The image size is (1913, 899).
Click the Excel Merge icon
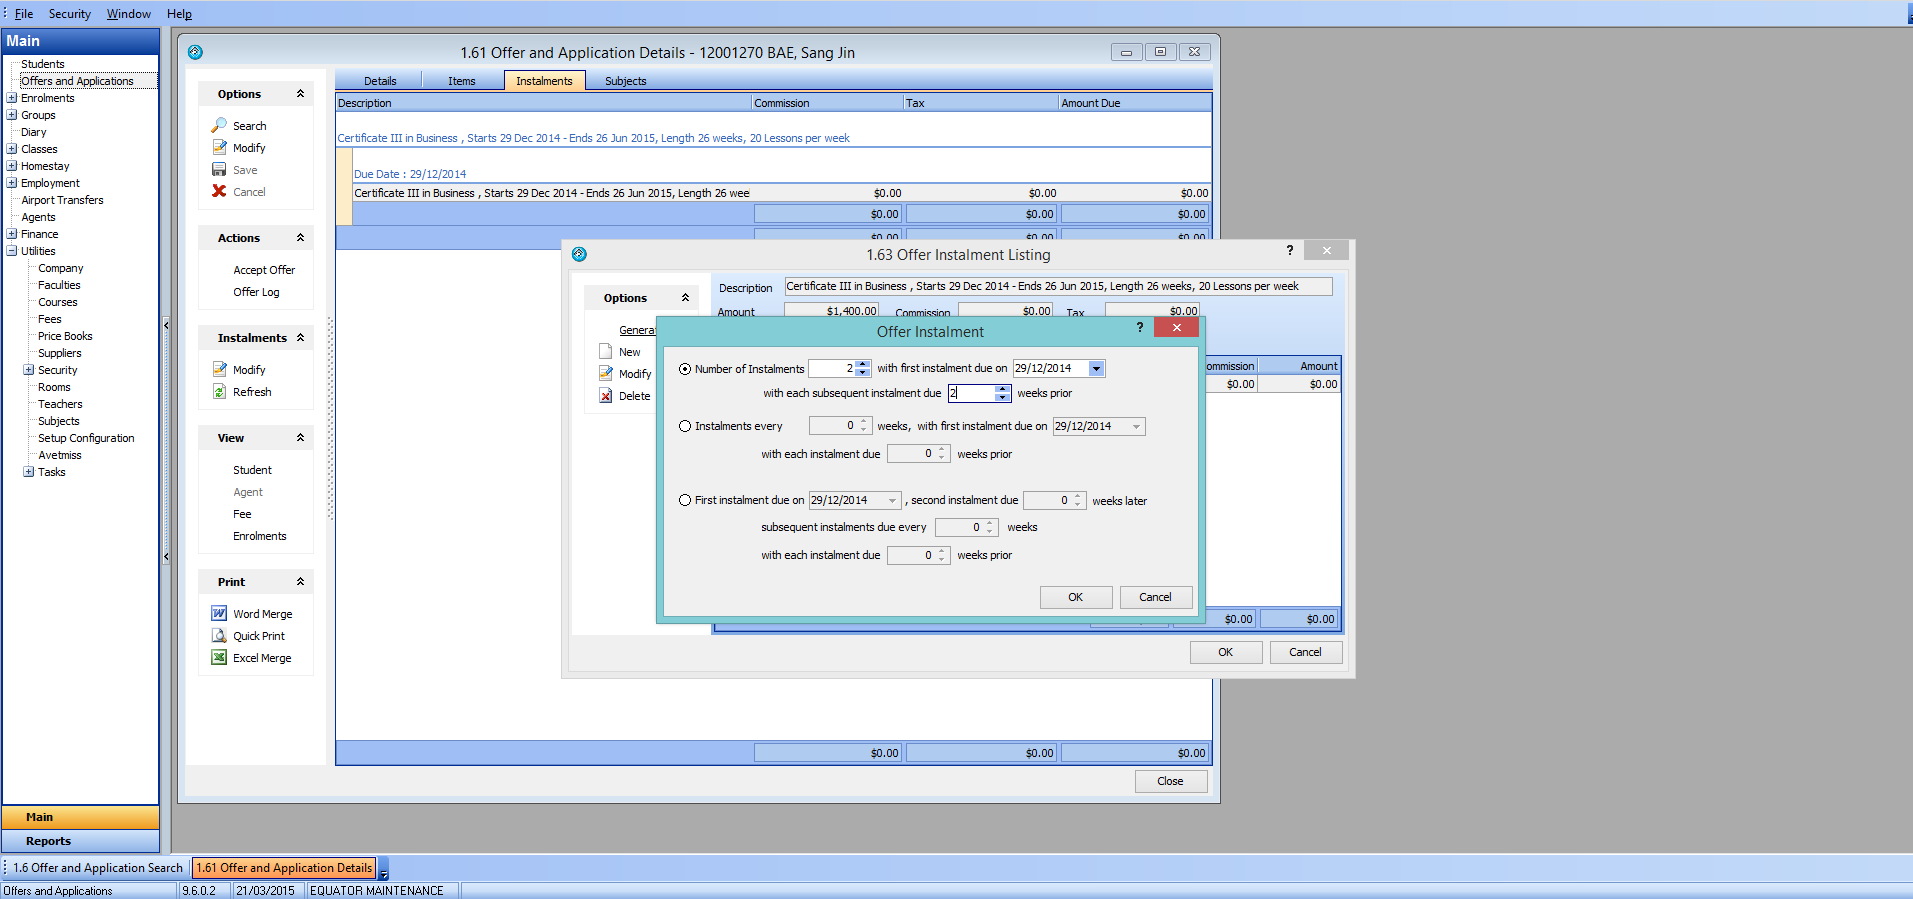(x=219, y=658)
